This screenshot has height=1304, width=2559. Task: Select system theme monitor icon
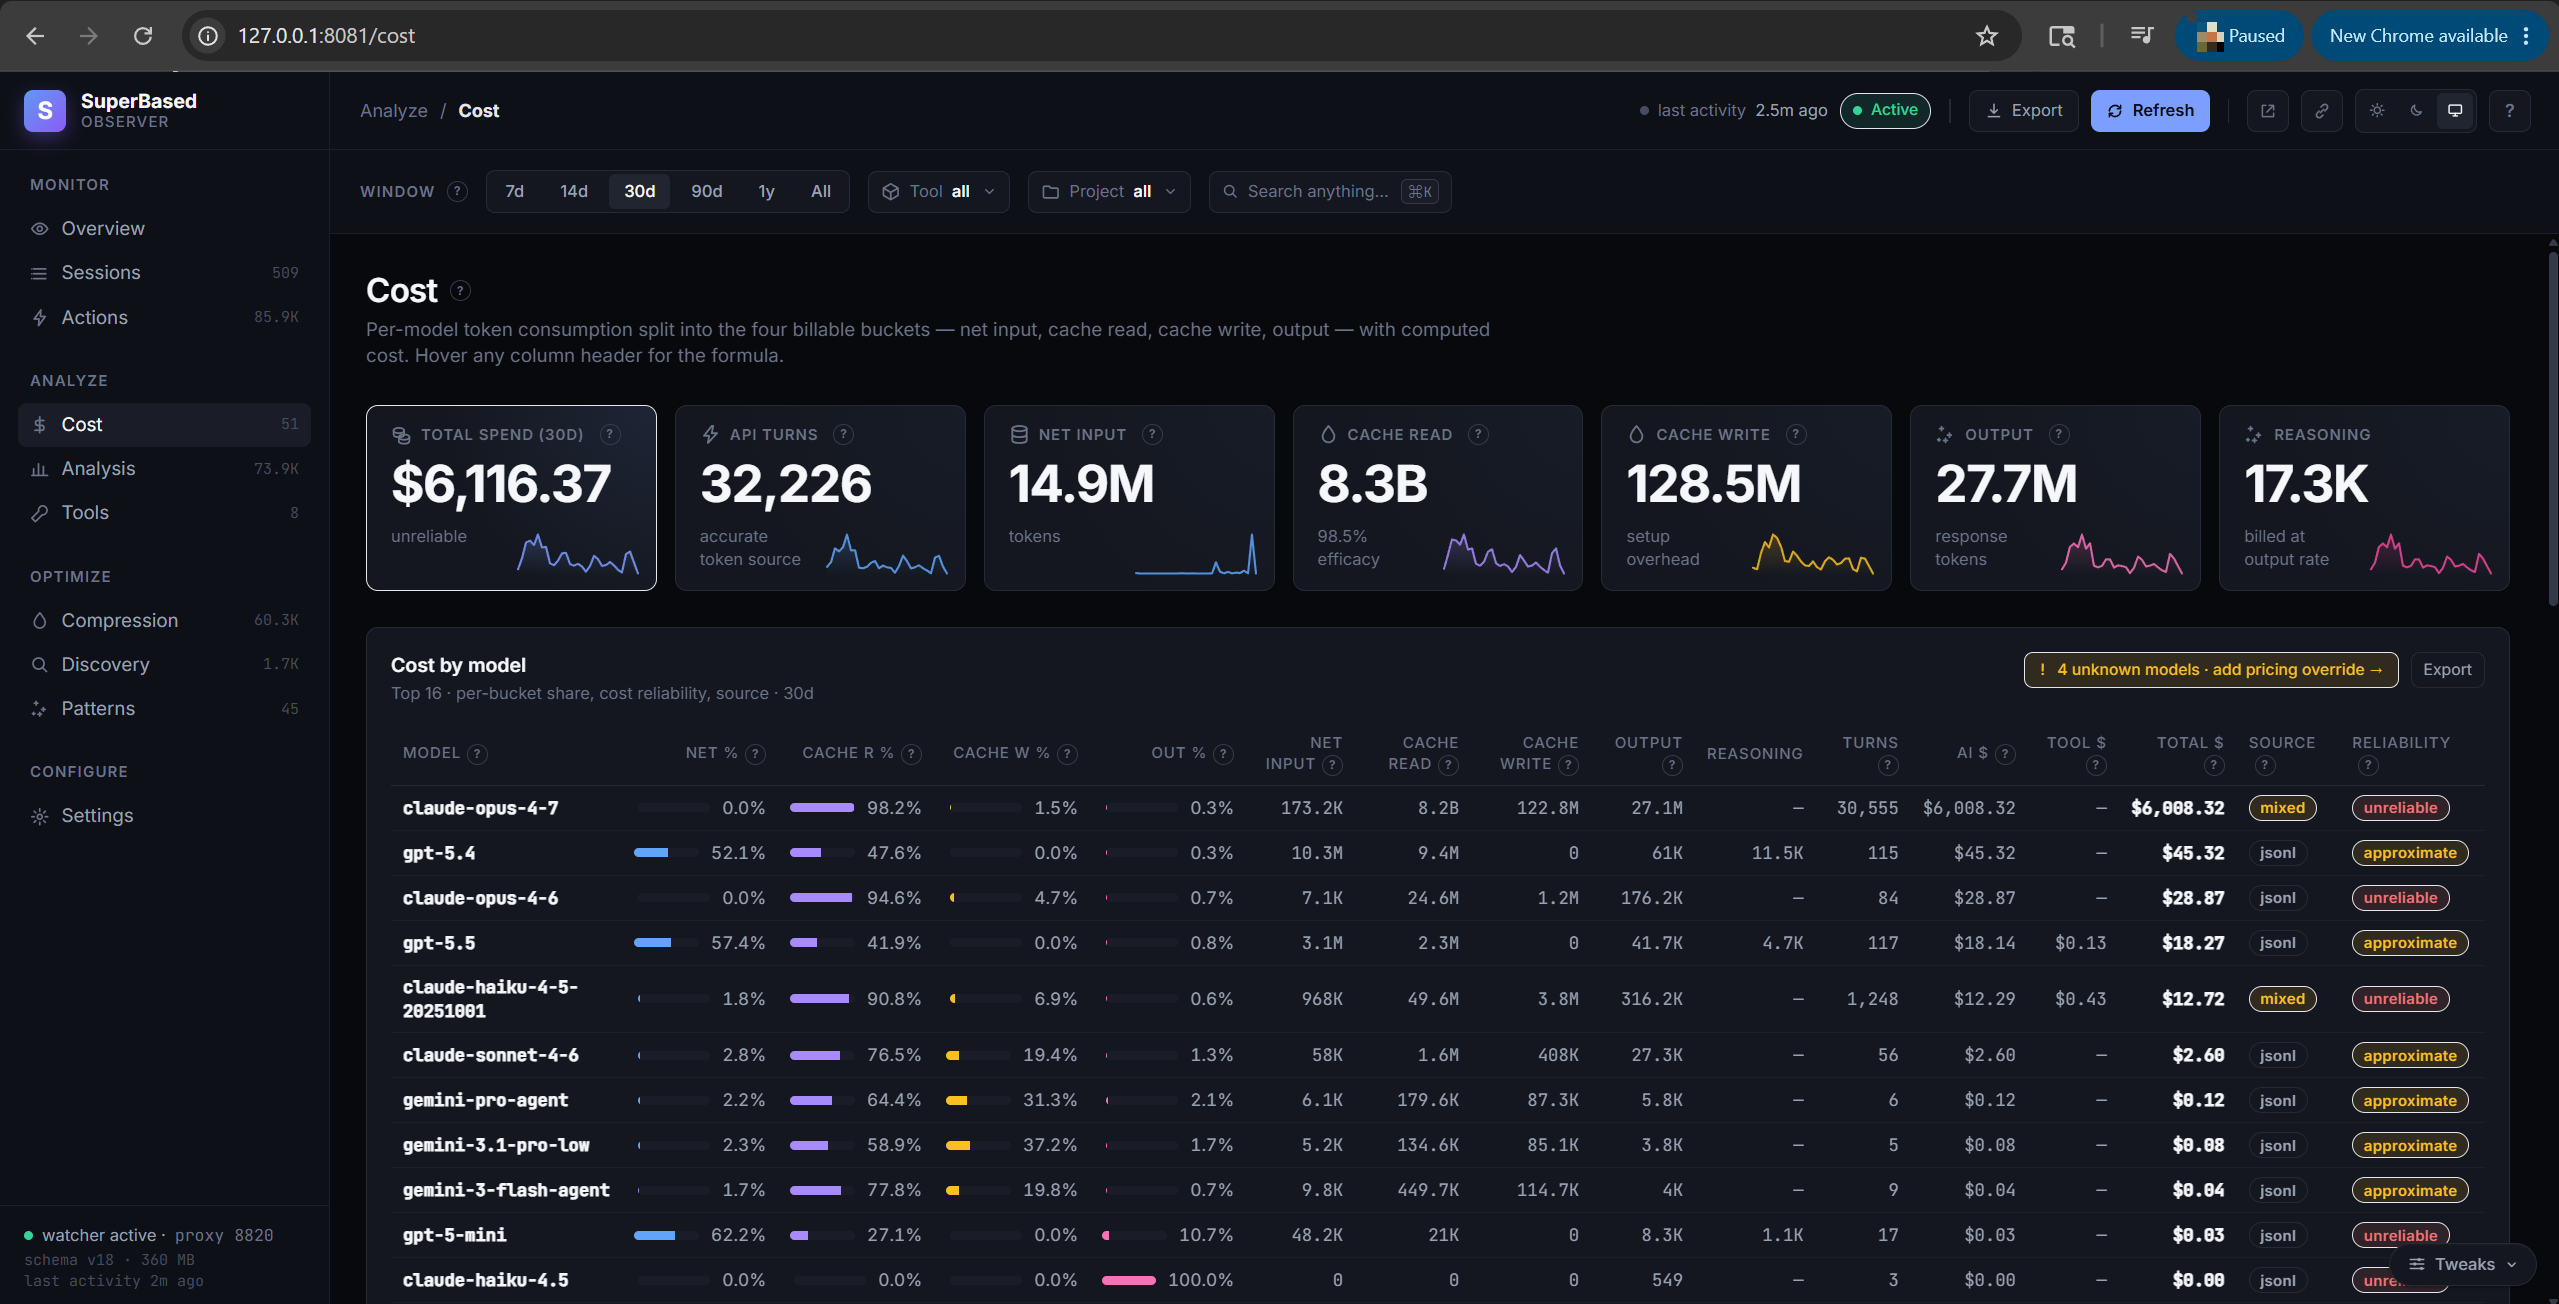(2455, 111)
